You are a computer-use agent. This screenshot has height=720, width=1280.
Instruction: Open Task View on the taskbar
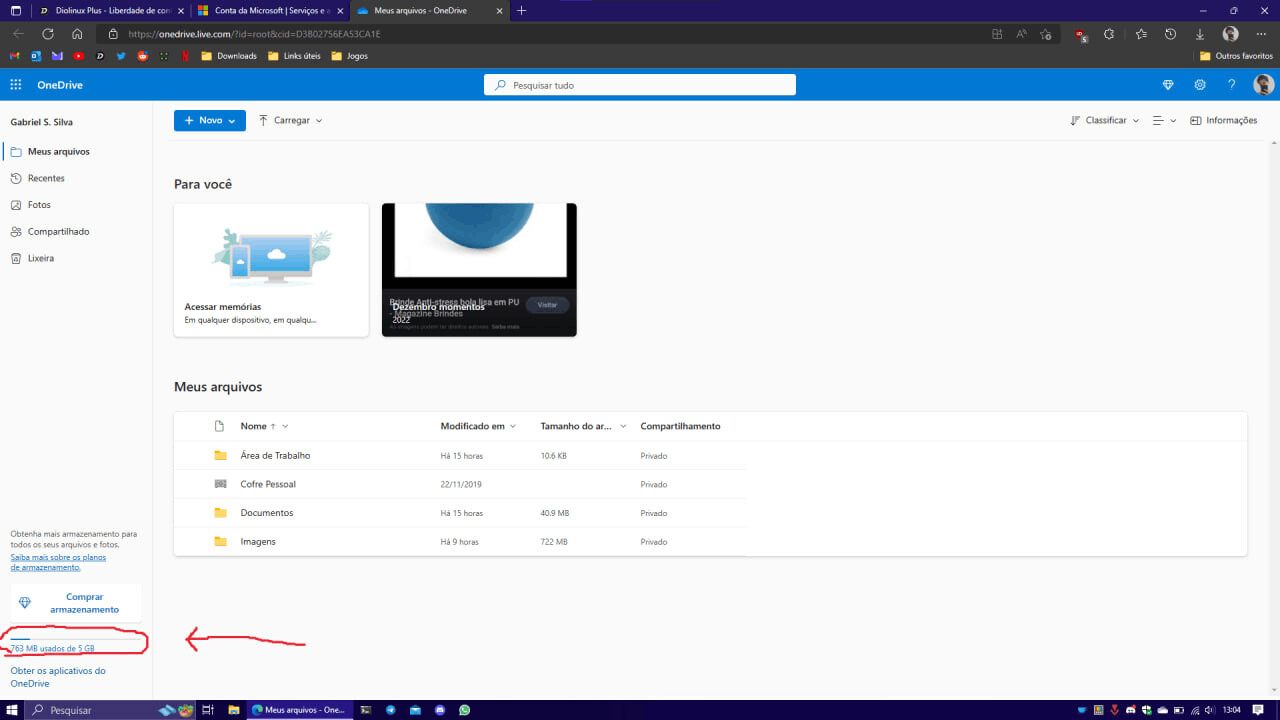(x=209, y=710)
